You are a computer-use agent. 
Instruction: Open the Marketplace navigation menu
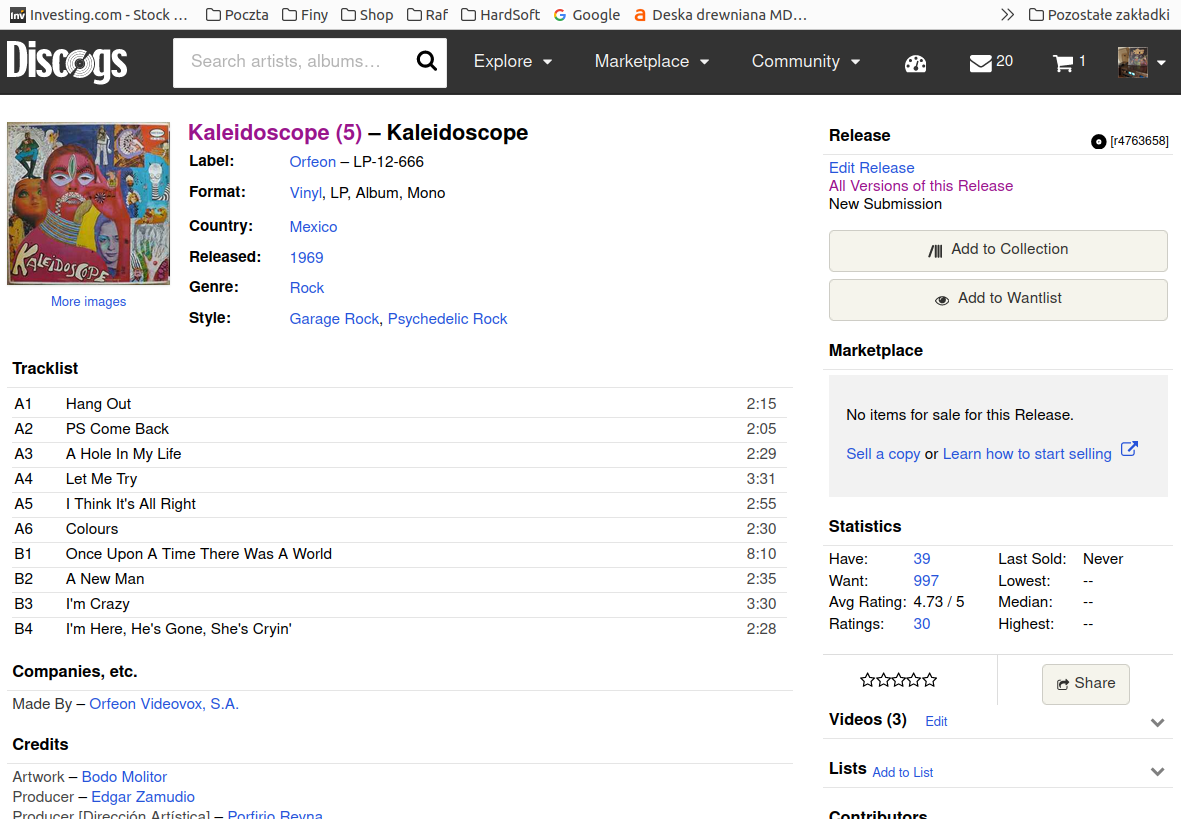point(651,62)
